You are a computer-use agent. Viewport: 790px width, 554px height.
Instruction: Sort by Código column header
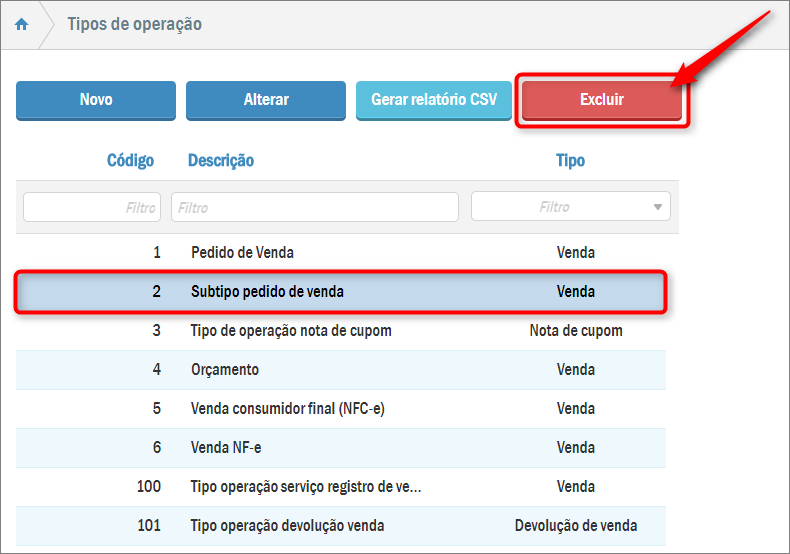click(x=130, y=160)
